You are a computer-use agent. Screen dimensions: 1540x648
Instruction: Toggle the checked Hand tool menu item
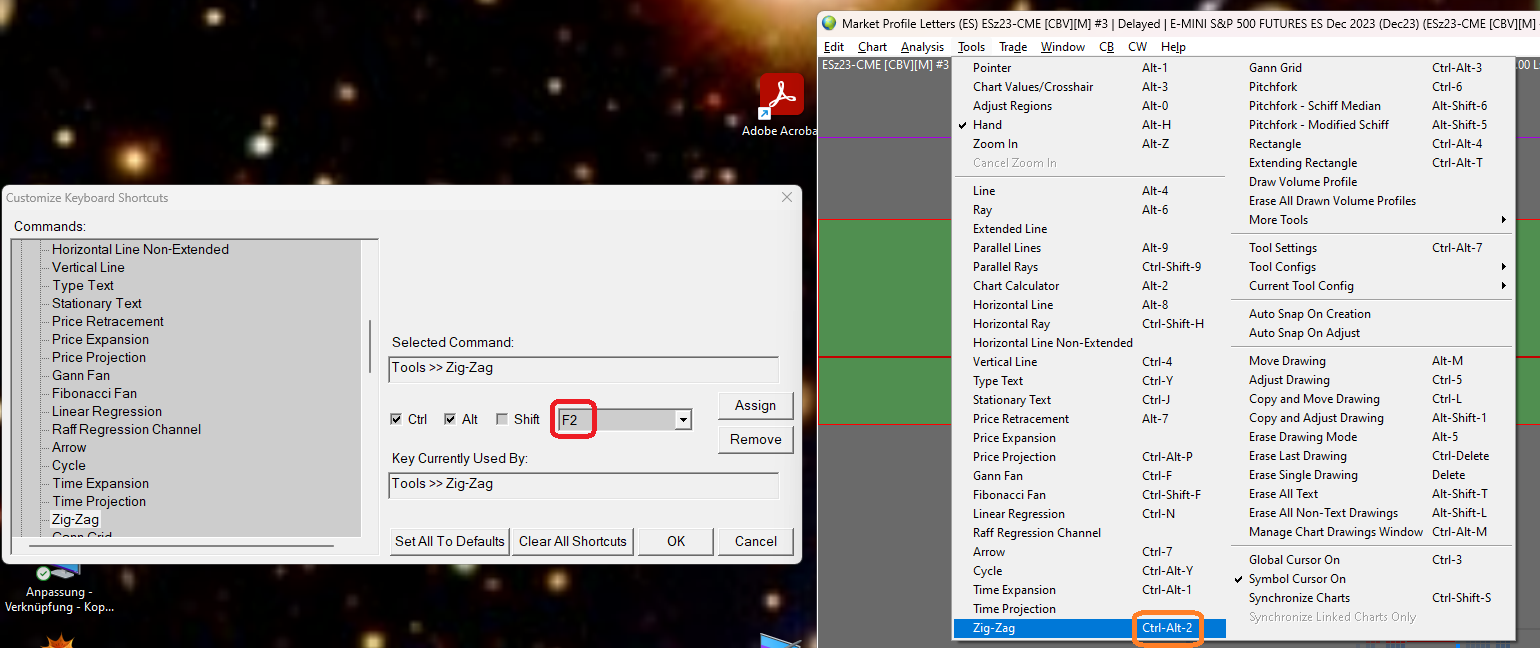1089,125
